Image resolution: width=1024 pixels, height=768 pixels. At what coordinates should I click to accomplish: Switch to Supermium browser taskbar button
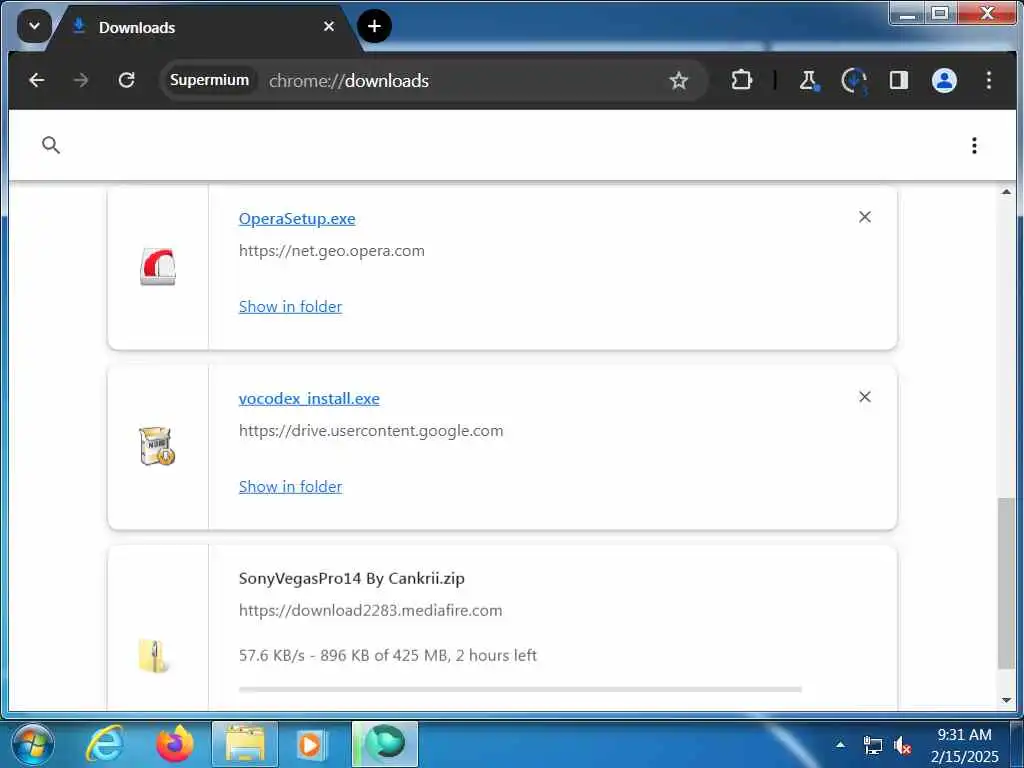[x=385, y=744]
